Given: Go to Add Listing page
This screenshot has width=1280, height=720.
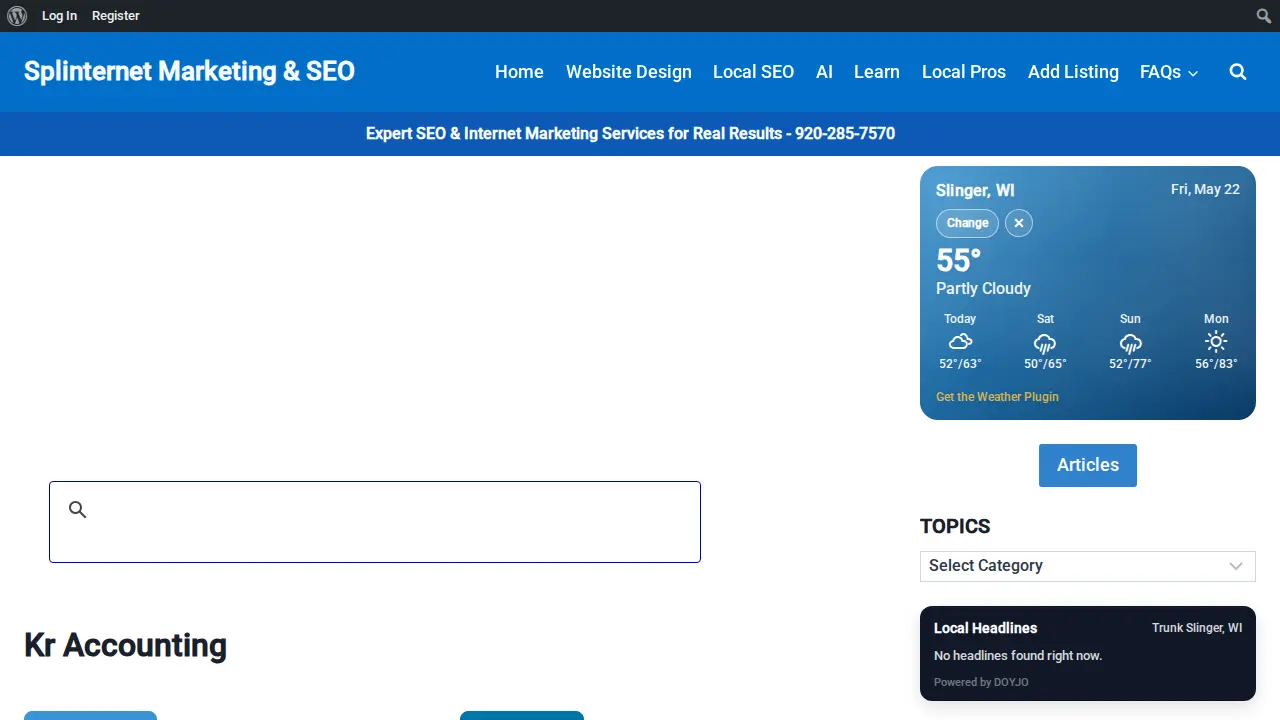Looking at the screenshot, I should [1073, 72].
